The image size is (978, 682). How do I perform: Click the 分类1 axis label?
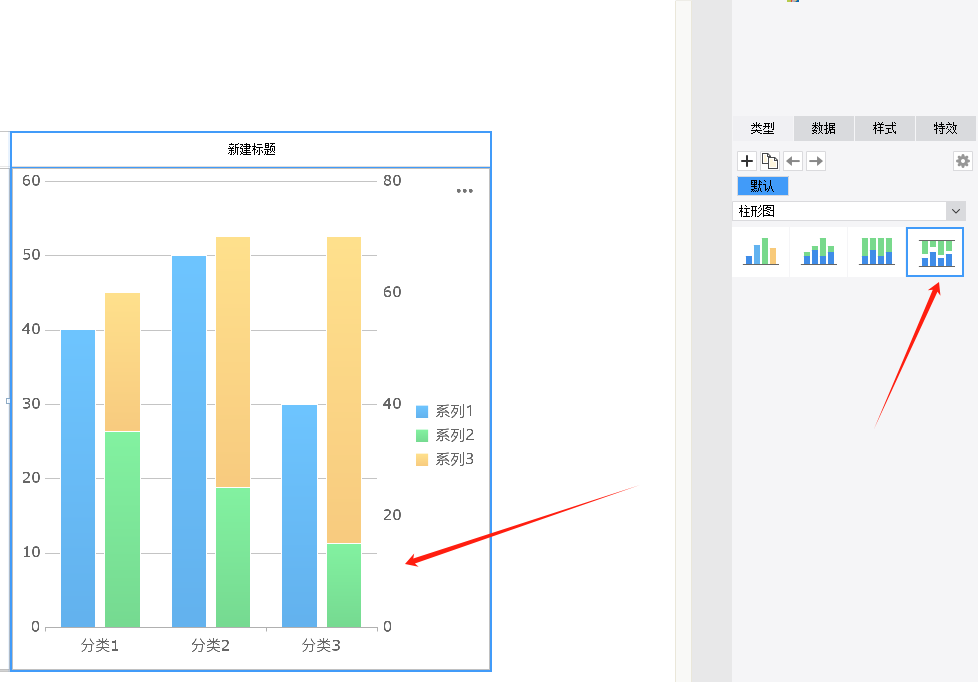click(100, 646)
